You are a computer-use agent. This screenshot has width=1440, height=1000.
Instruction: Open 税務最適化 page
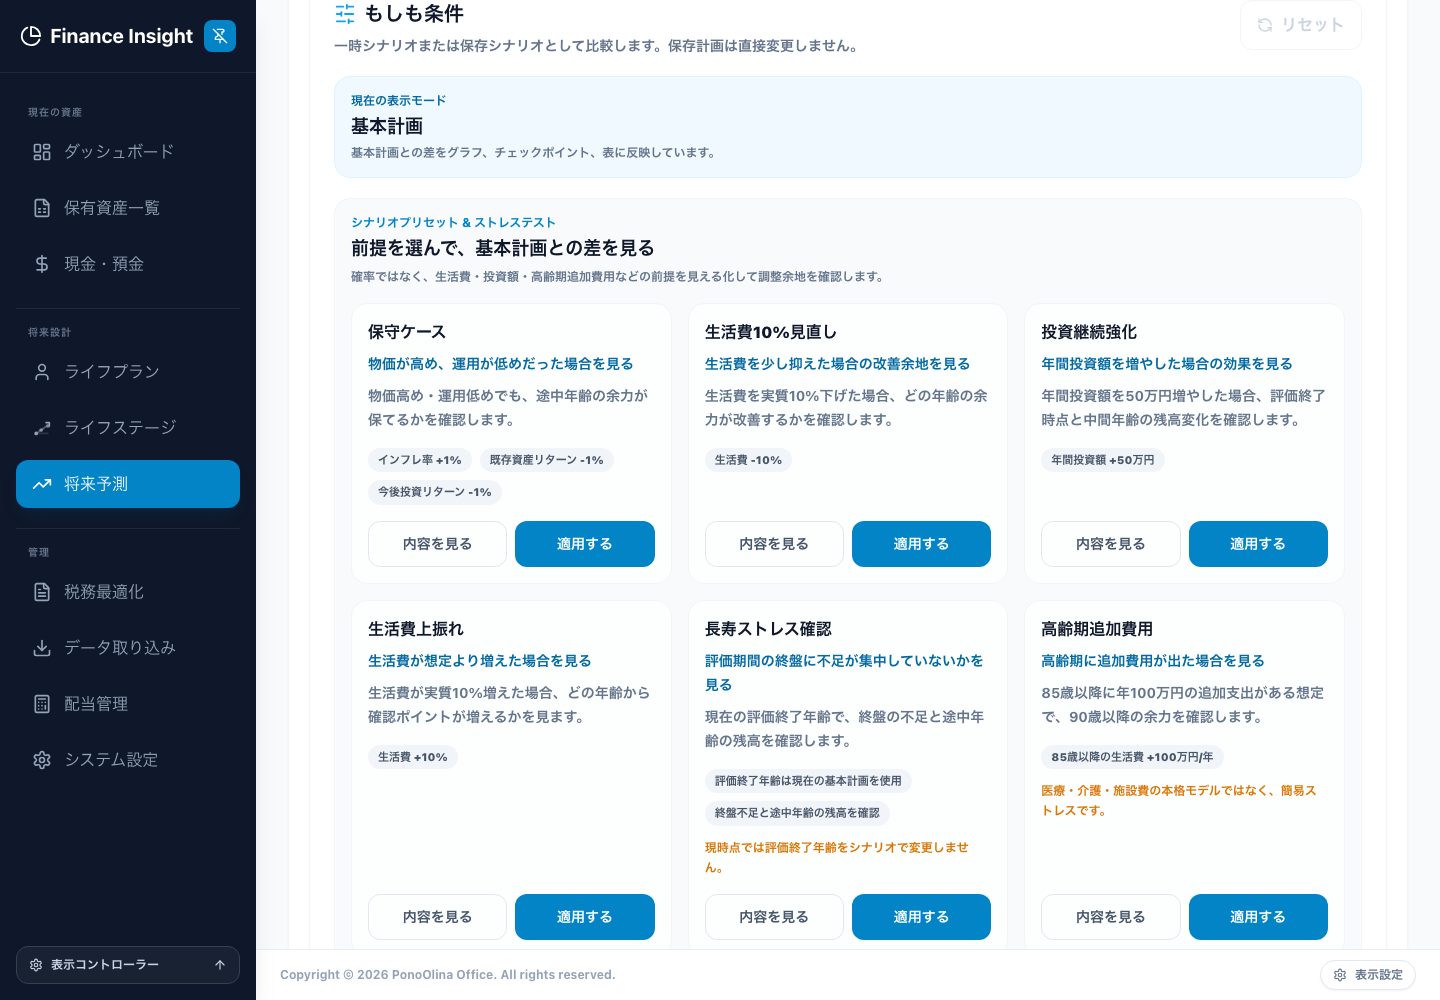click(128, 592)
